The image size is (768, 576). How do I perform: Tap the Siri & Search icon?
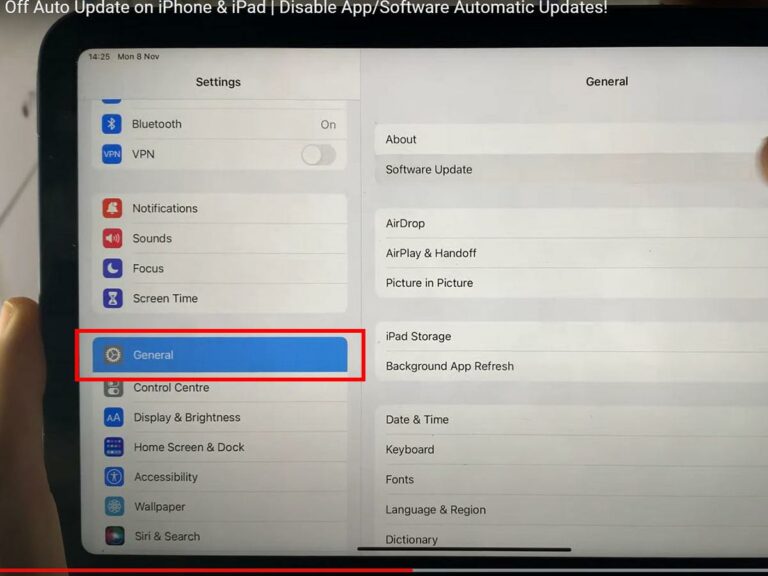click(x=115, y=536)
